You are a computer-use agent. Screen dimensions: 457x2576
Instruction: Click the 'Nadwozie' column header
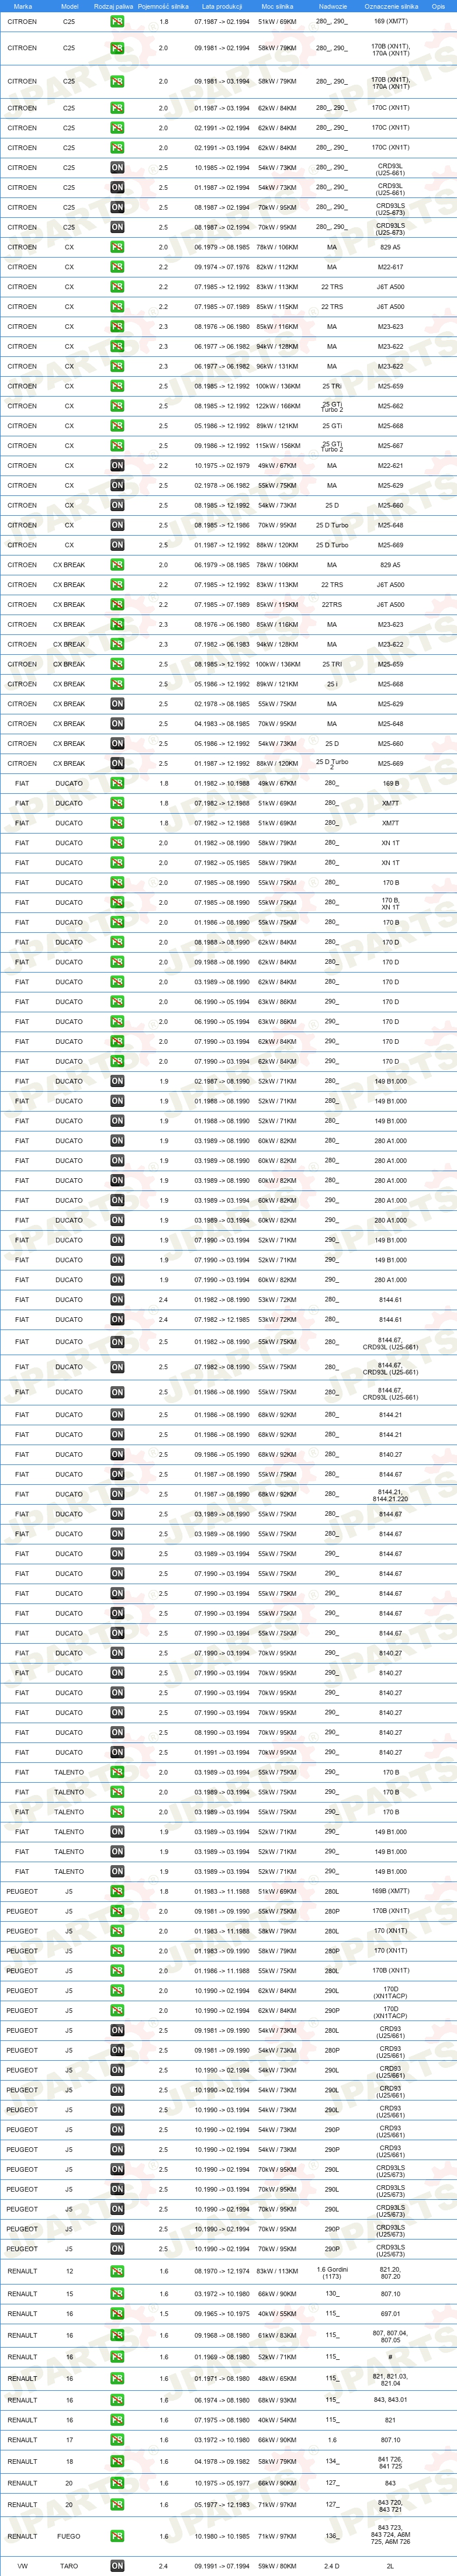pos(332,6)
